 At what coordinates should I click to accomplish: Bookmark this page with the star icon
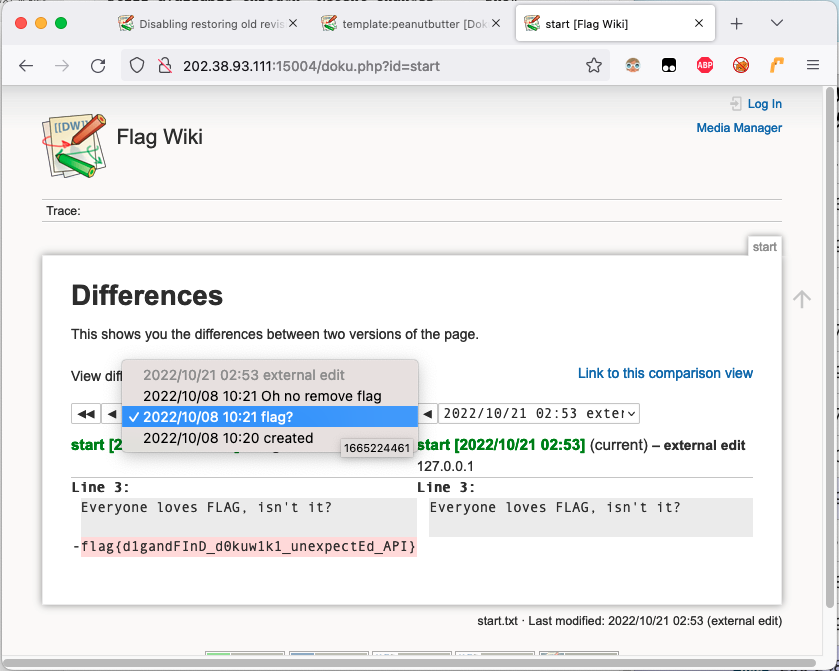tap(594, 66)
